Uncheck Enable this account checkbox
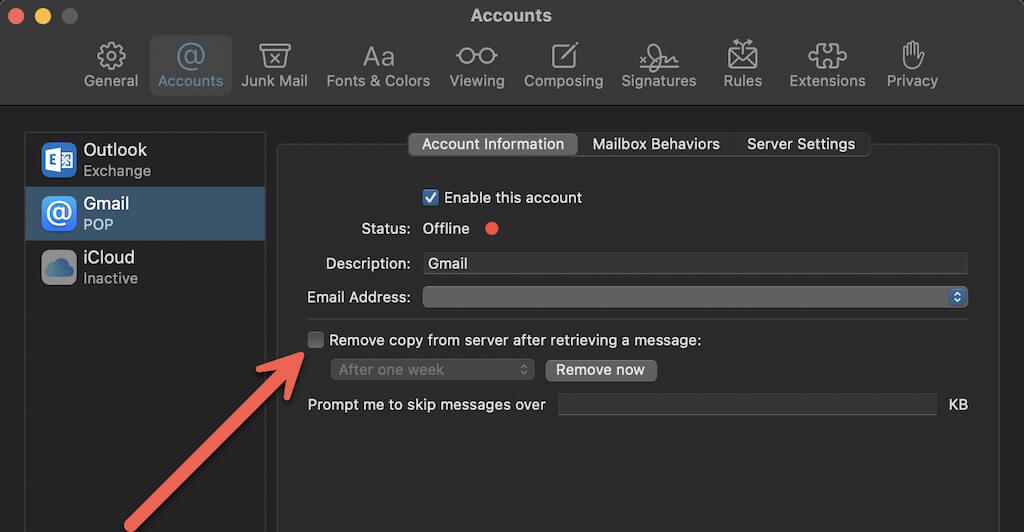This screenshot has width=1024, height=532. click(430, 197)
